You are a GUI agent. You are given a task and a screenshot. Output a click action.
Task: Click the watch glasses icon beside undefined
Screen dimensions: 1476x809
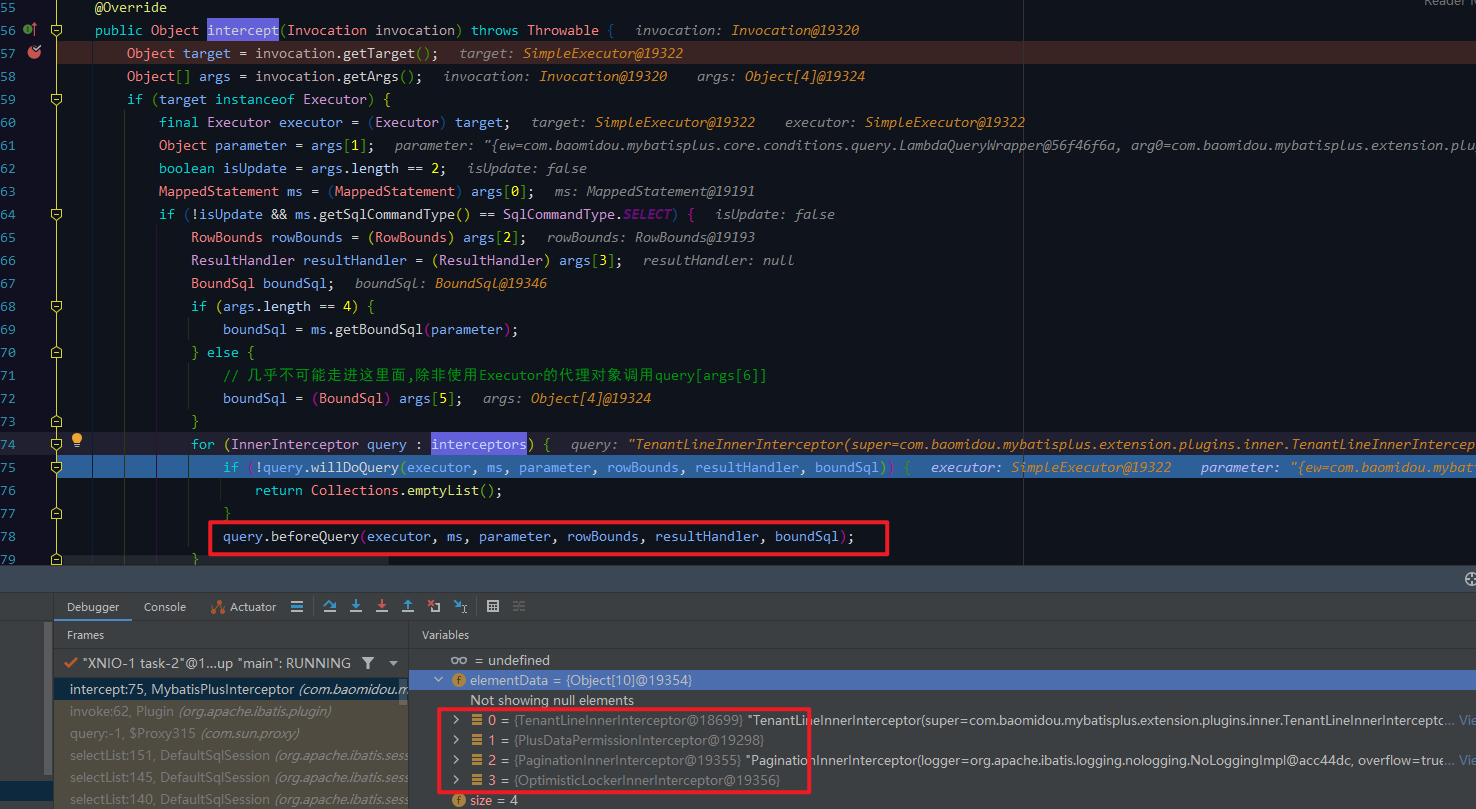pos(459,660)
